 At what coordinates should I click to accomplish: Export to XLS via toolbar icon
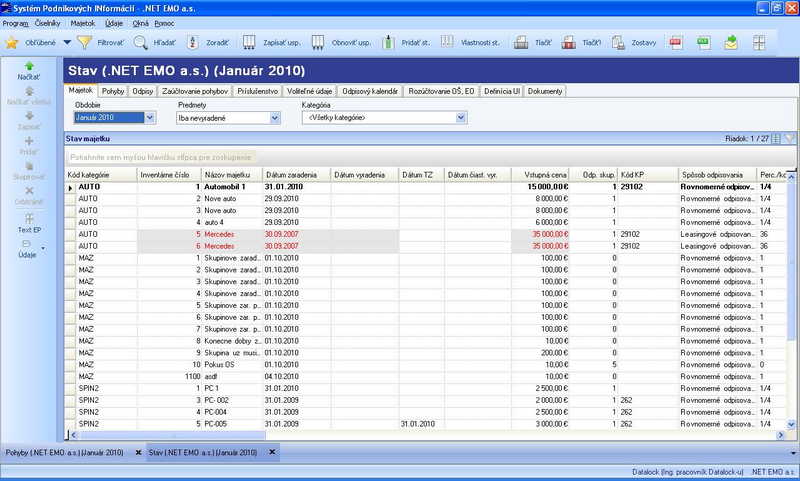coord(704,43)
